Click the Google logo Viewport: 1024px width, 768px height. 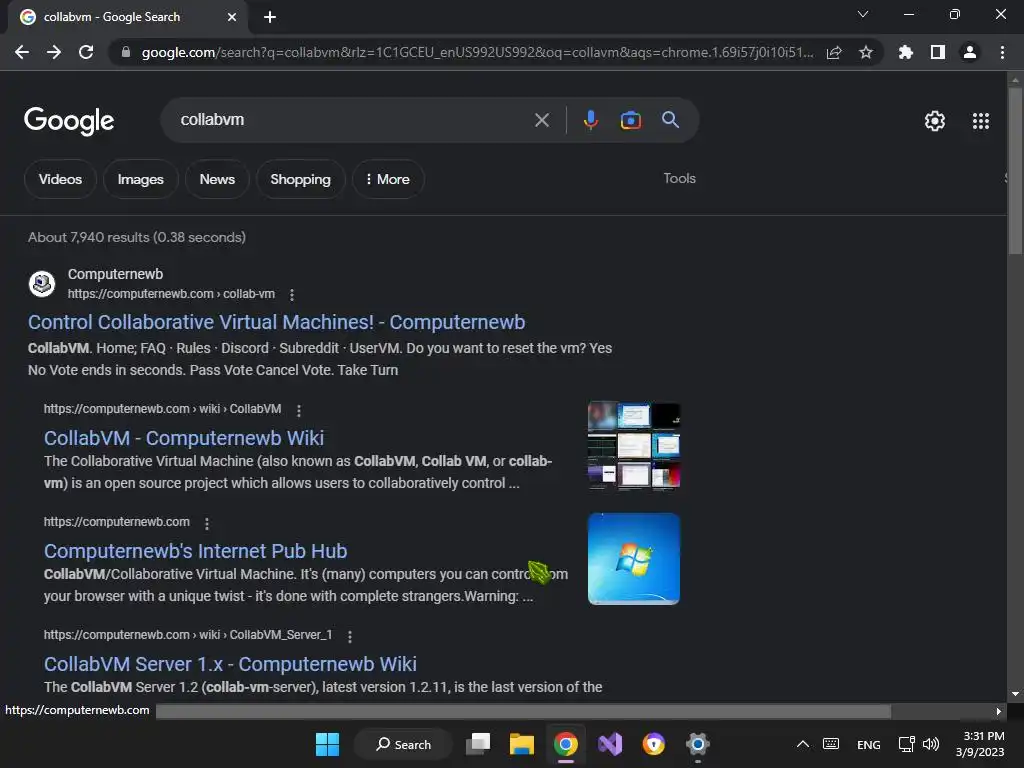pyautogui.click(x=69, y=121)
